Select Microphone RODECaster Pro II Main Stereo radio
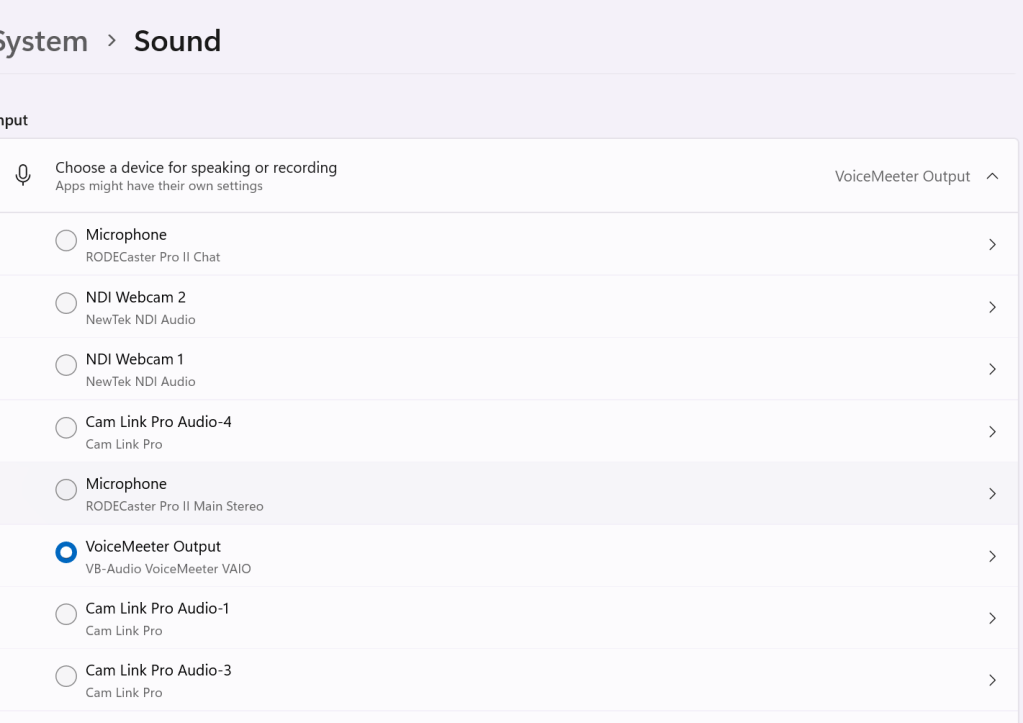 pyautogui.click(x=66, y=489)
